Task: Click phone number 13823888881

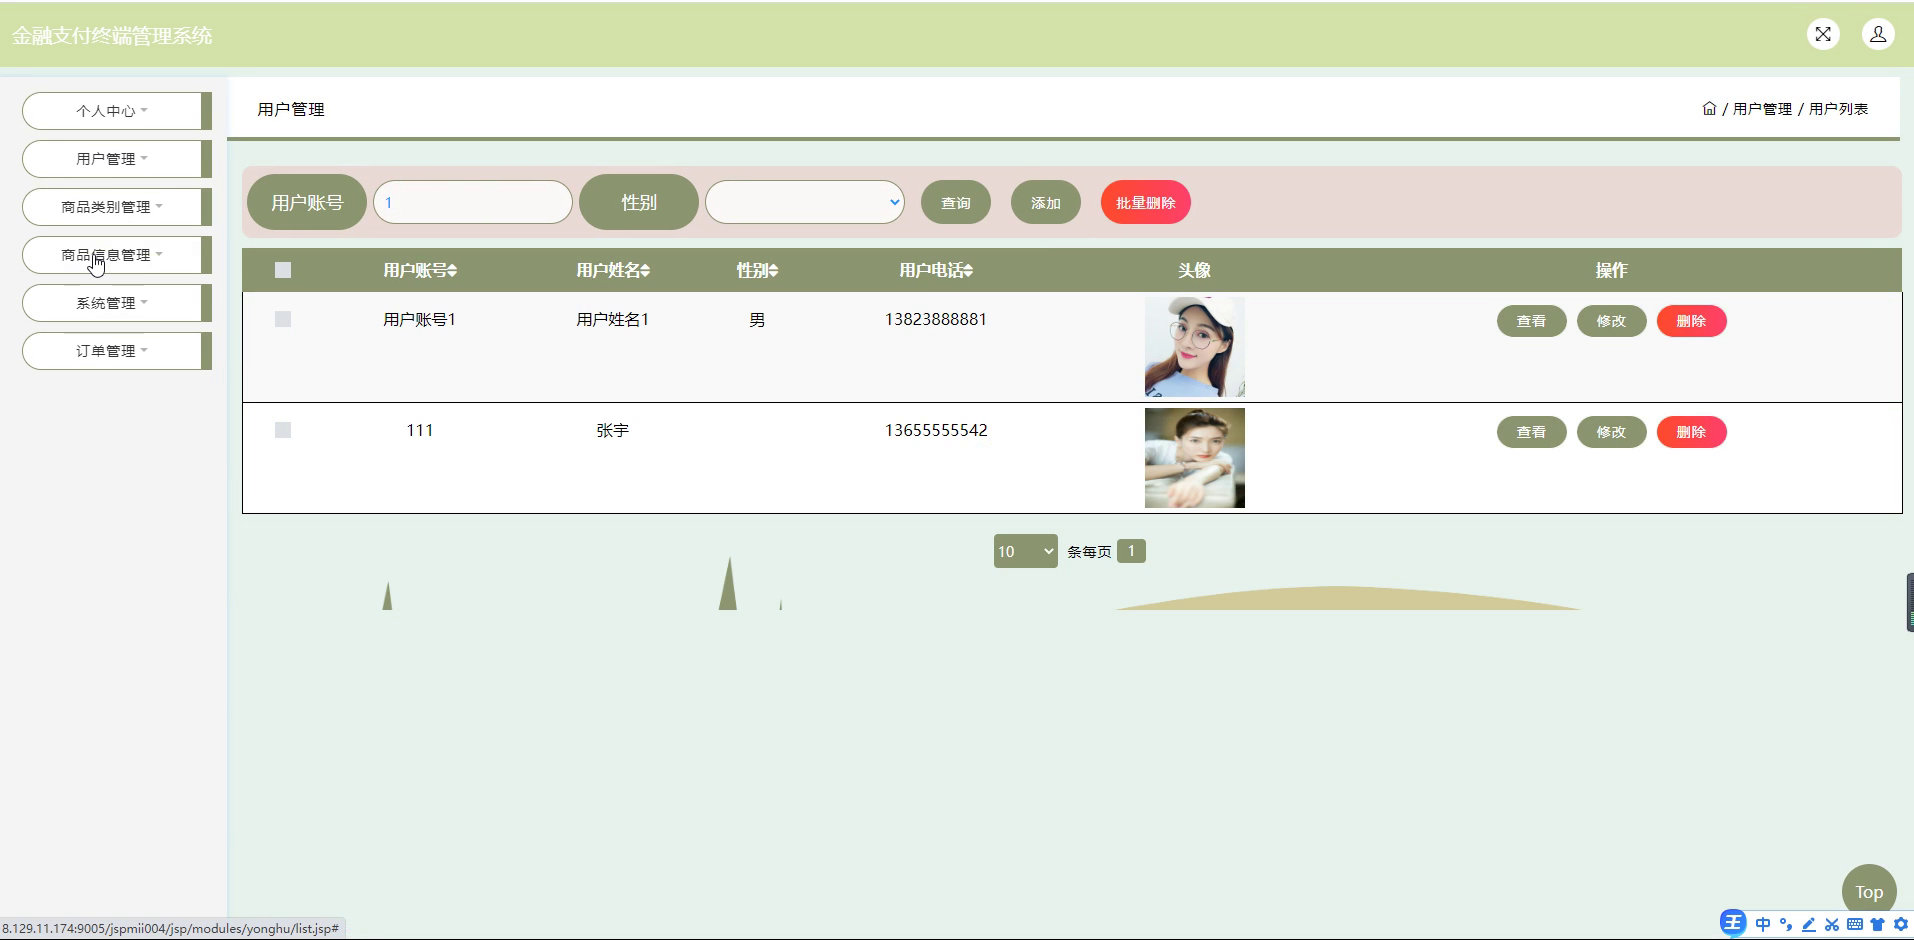Action: coord(936,319)
